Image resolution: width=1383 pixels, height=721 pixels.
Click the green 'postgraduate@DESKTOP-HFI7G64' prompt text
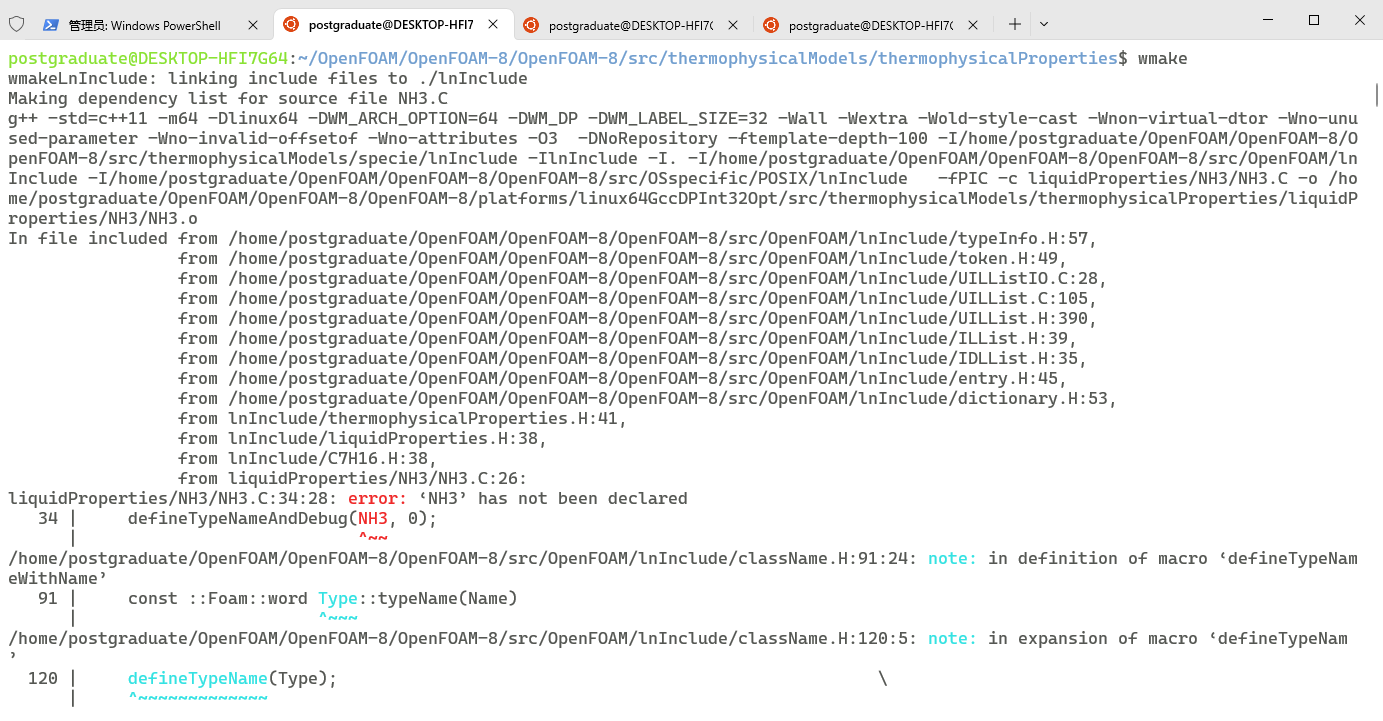pos(148,59)
